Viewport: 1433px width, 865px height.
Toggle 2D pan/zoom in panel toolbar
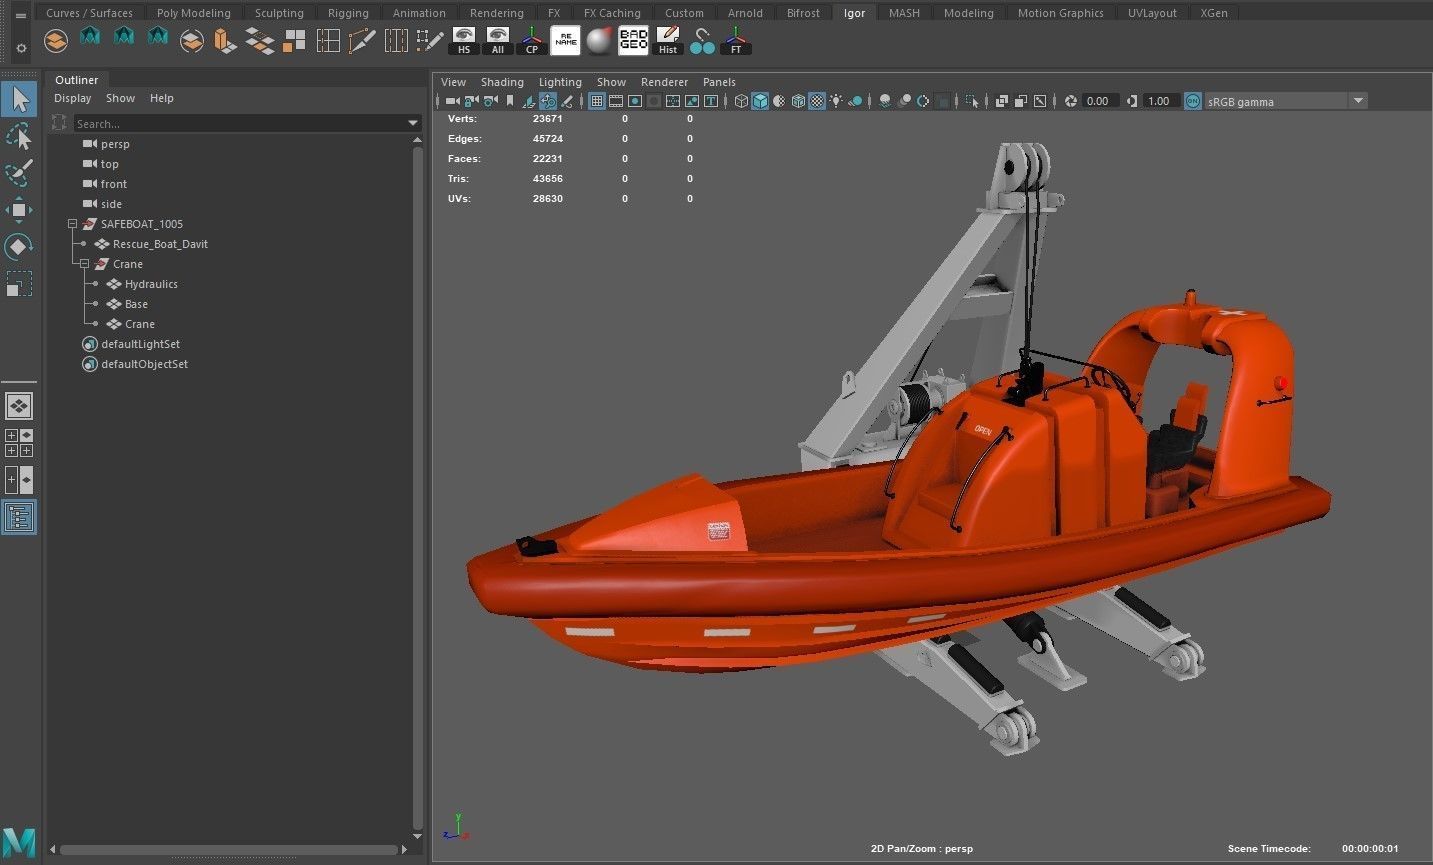(548, 101)
